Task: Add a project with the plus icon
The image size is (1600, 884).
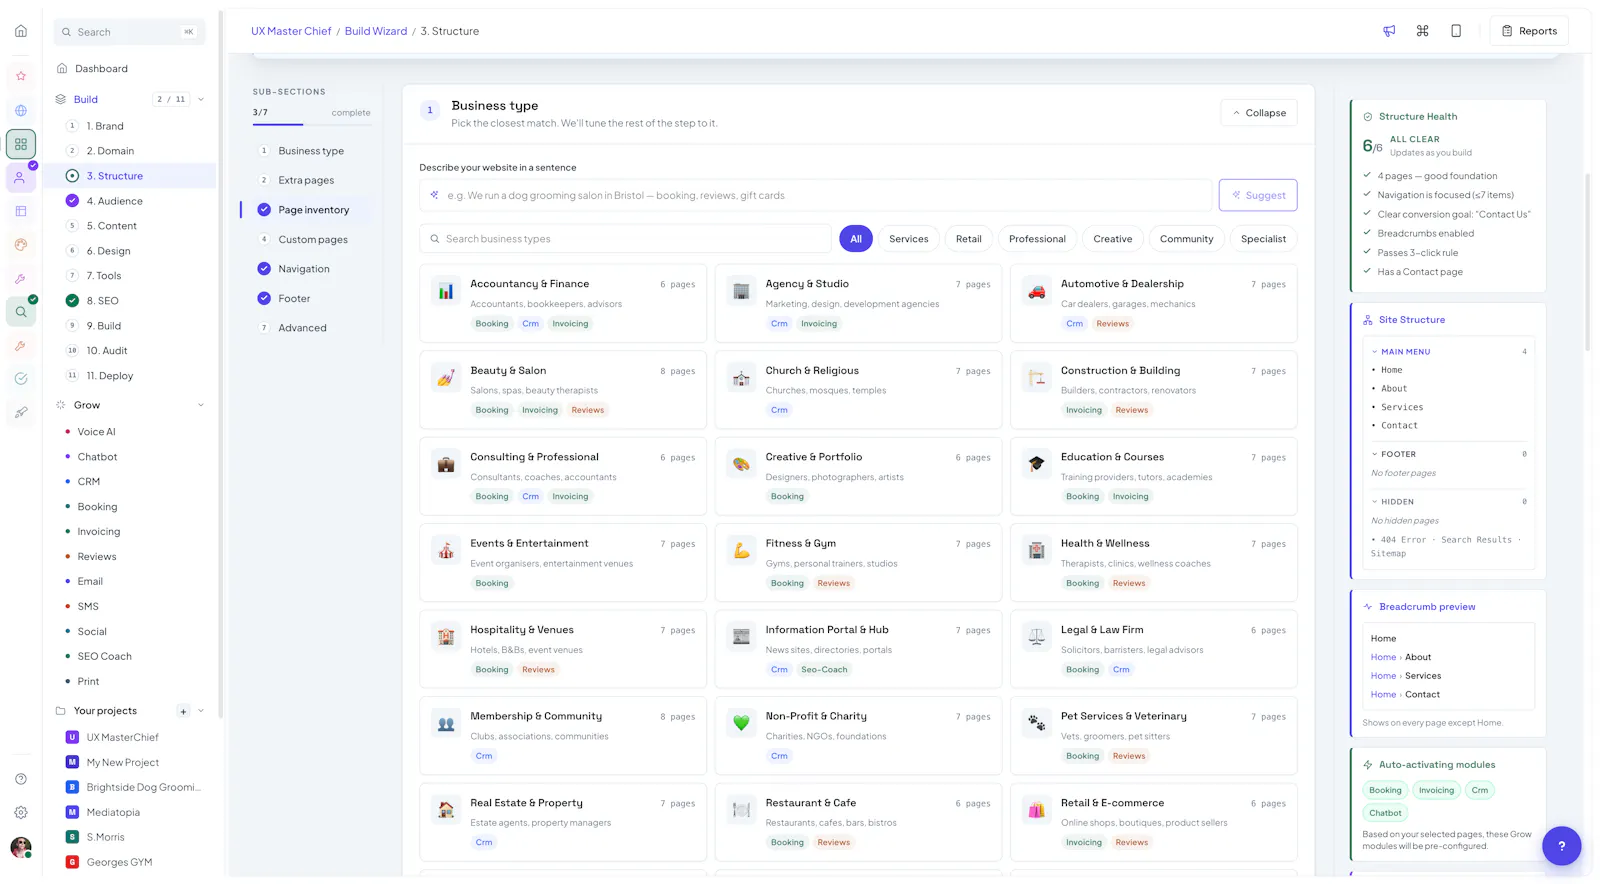Action: point(183,711)
